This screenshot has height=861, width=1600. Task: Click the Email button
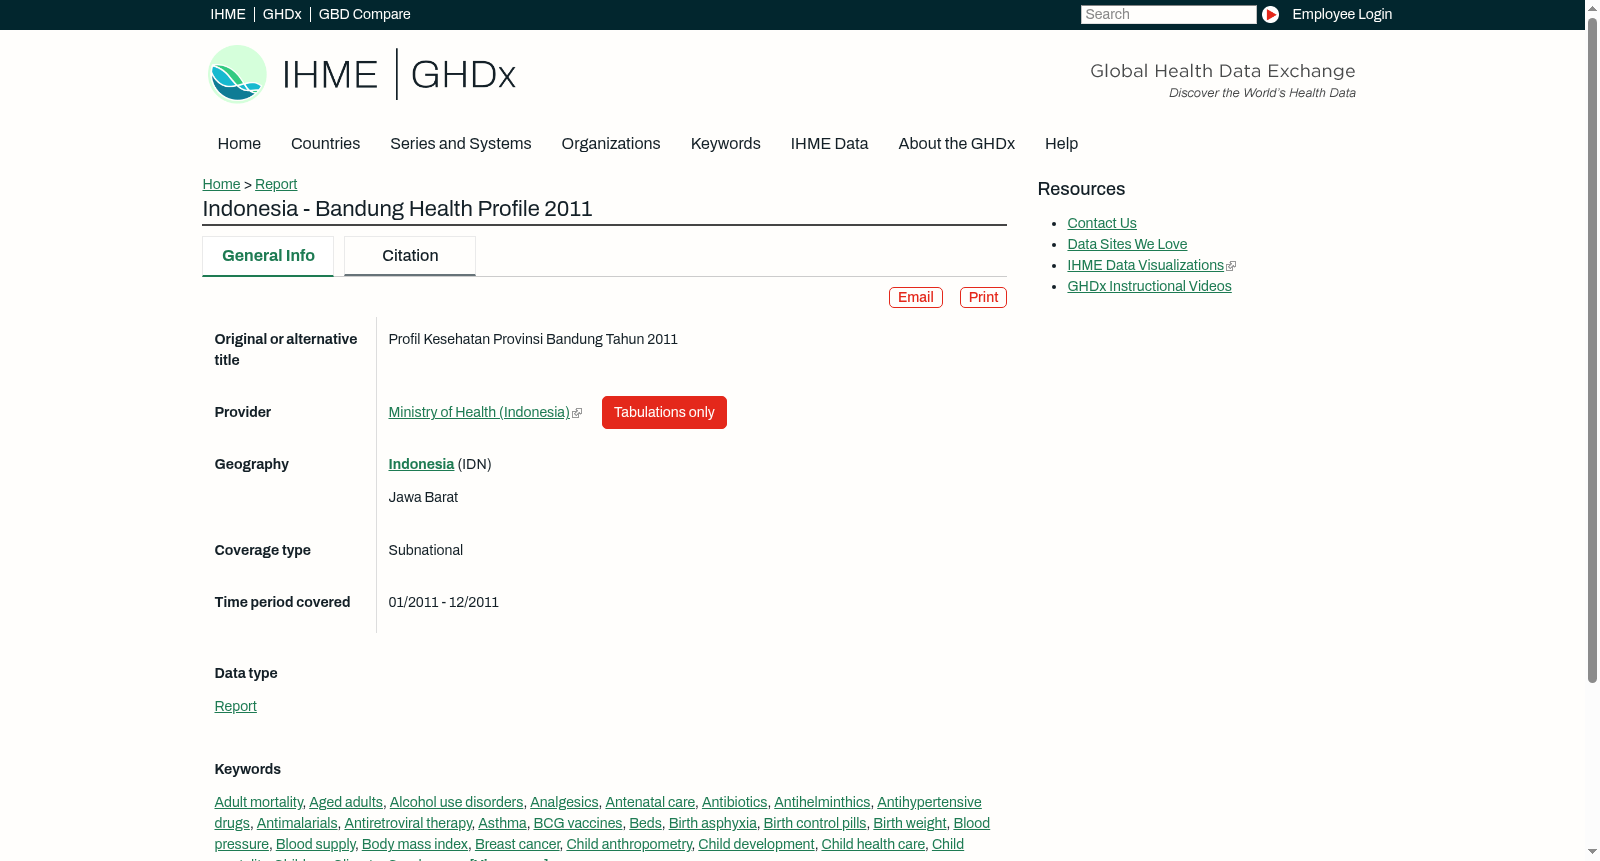(x=916, y=297)
